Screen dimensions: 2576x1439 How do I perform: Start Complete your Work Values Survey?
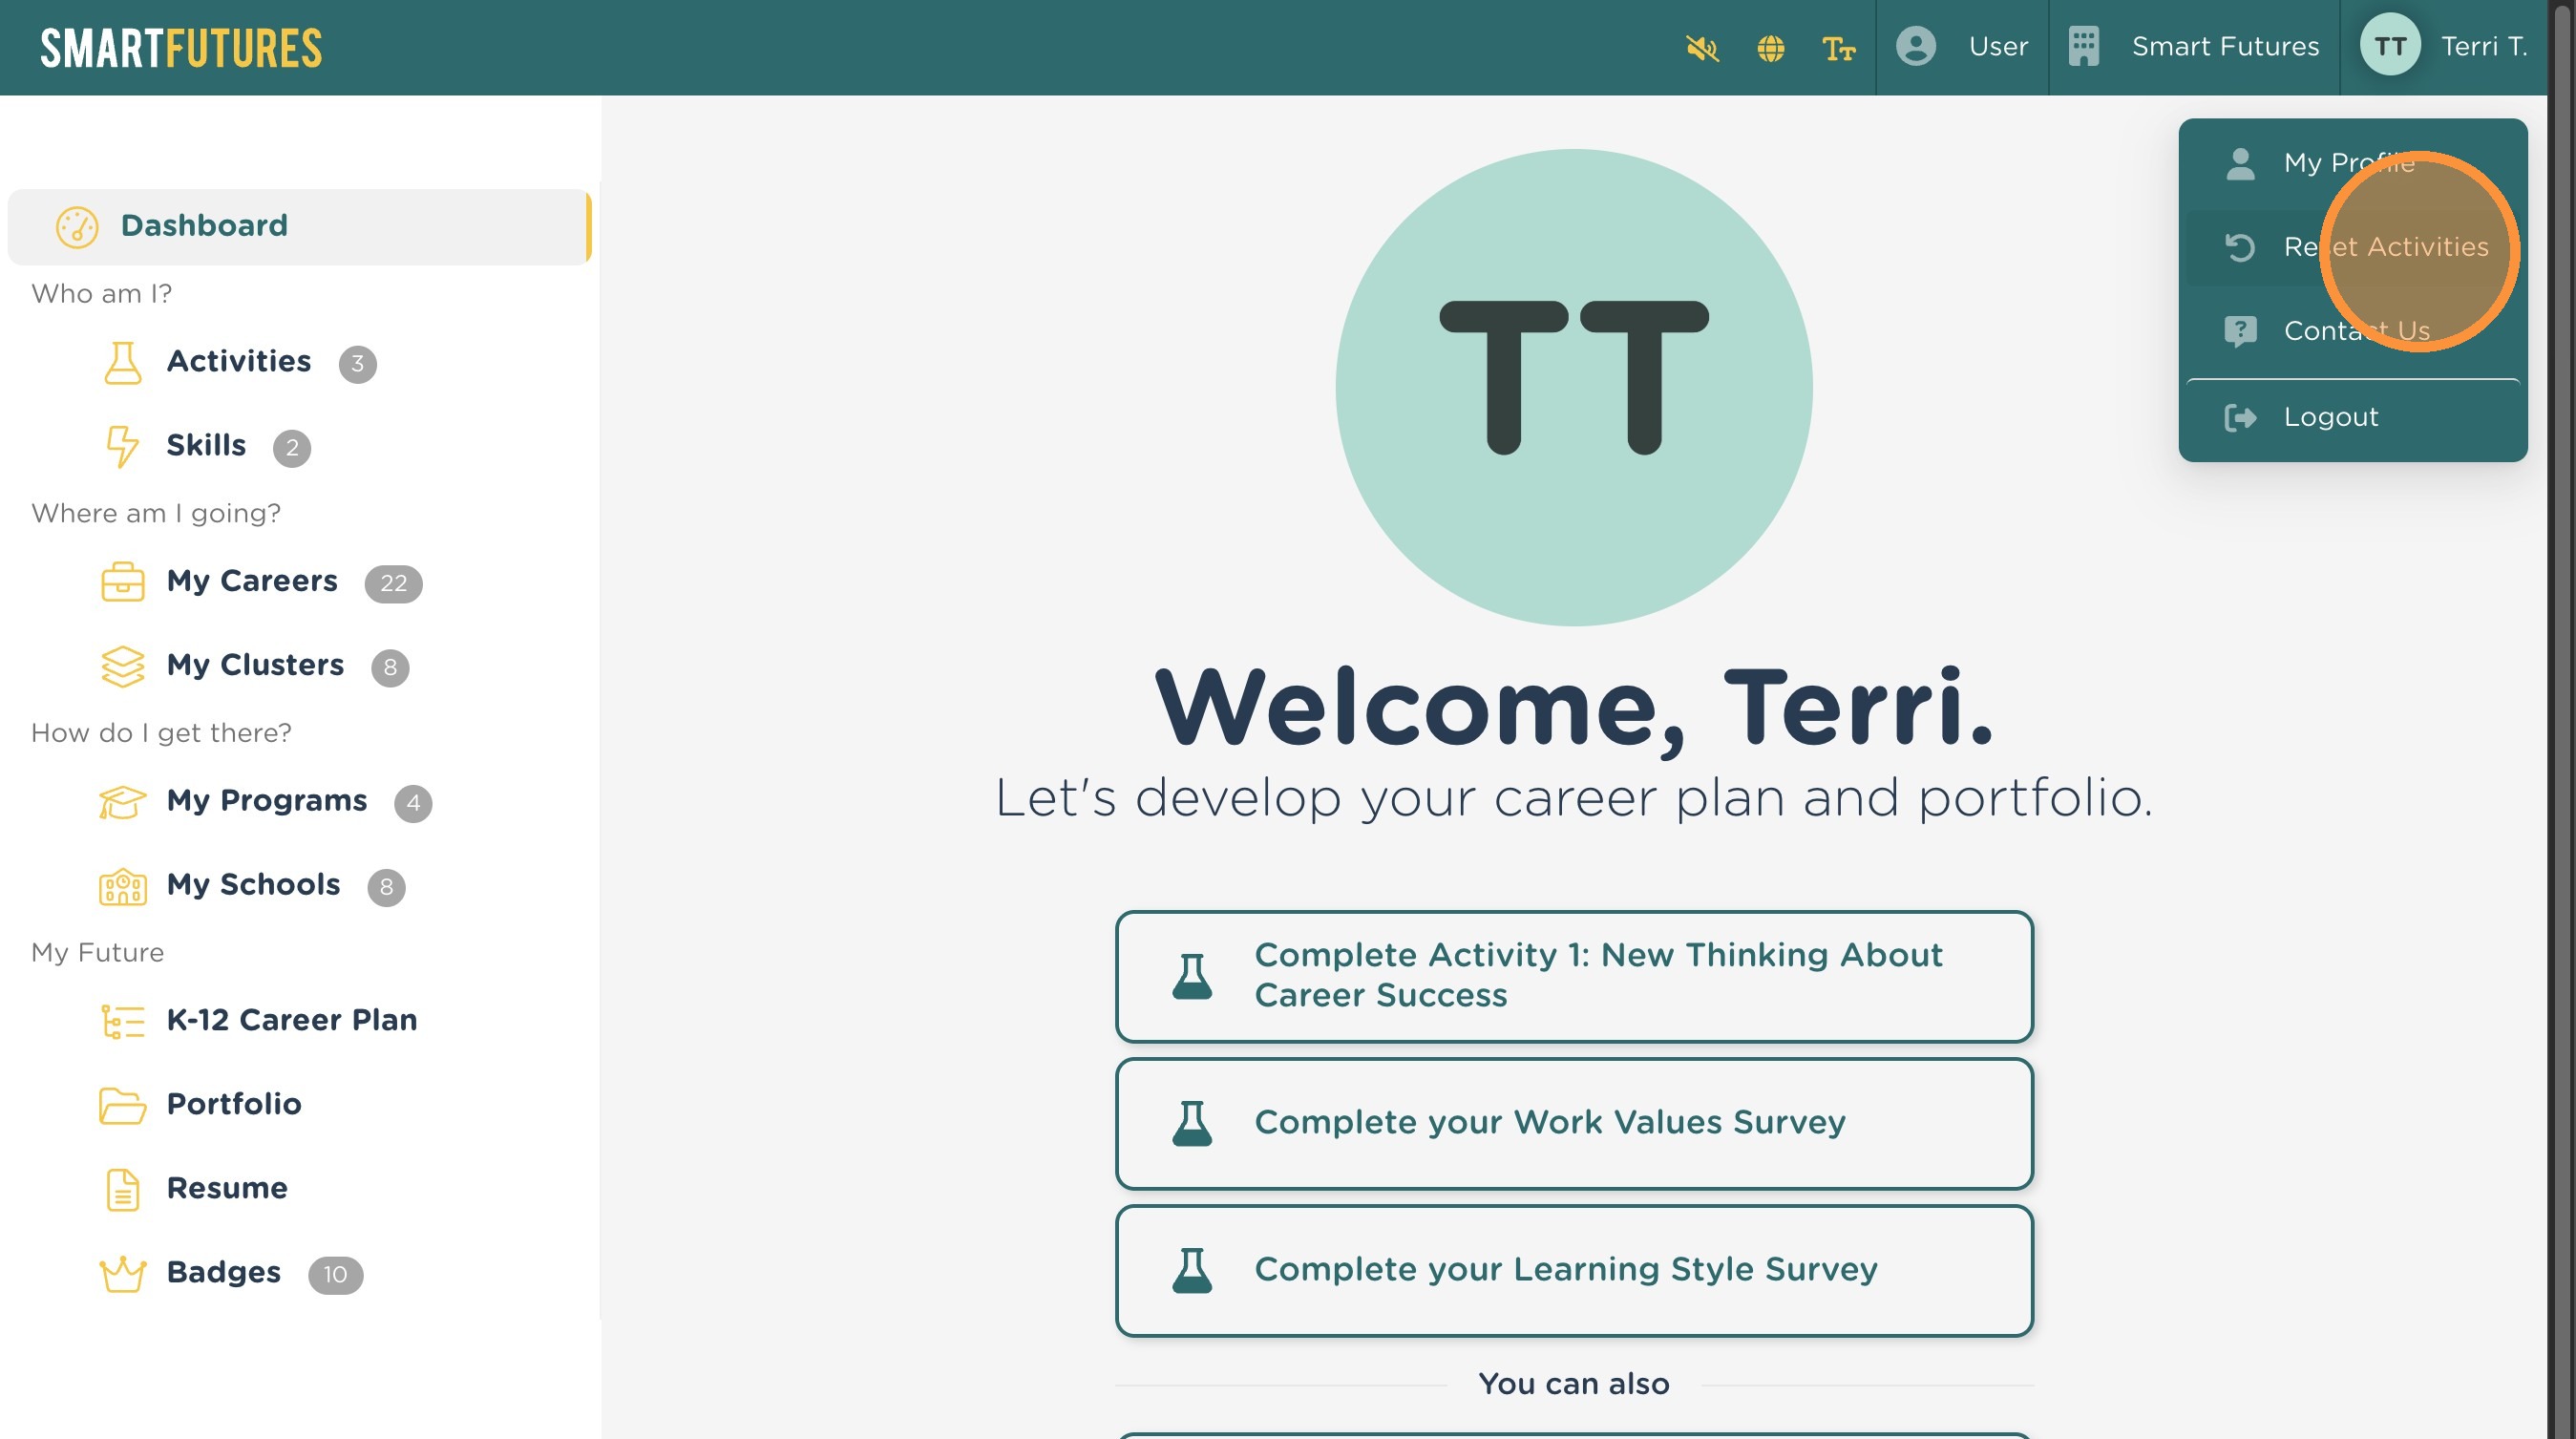(1573, 1123)
